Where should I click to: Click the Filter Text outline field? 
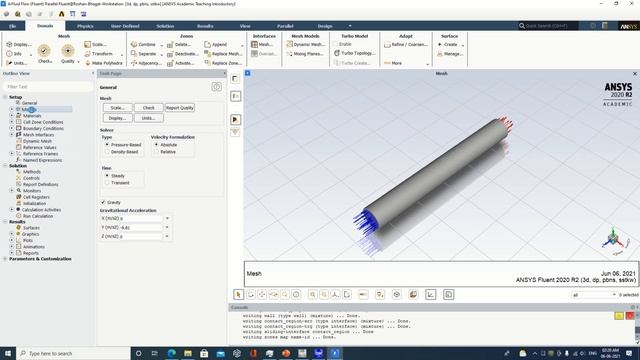pos(48,87)
